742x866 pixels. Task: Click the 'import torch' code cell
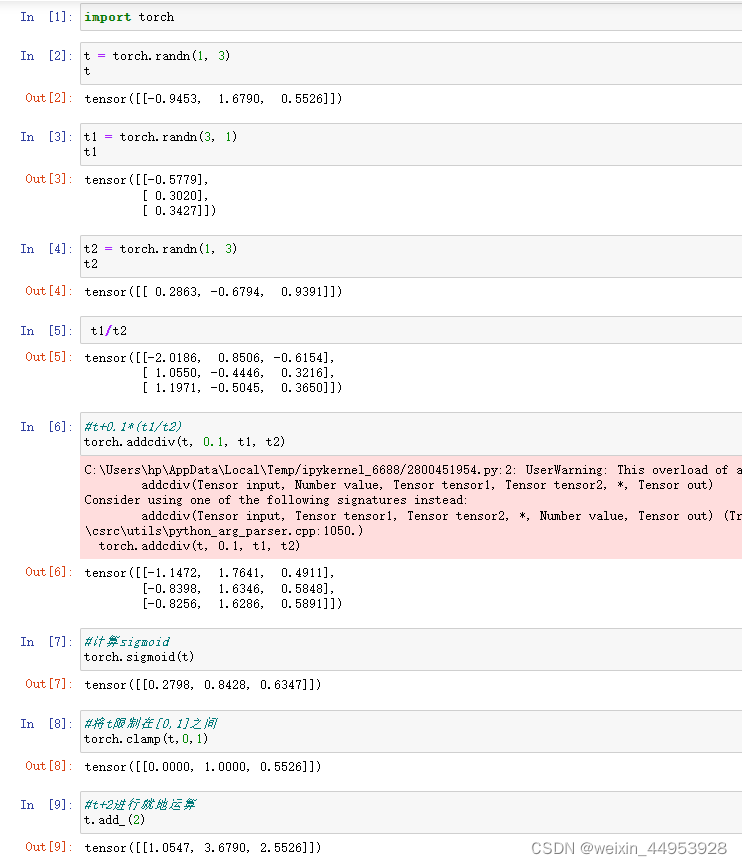411,17
